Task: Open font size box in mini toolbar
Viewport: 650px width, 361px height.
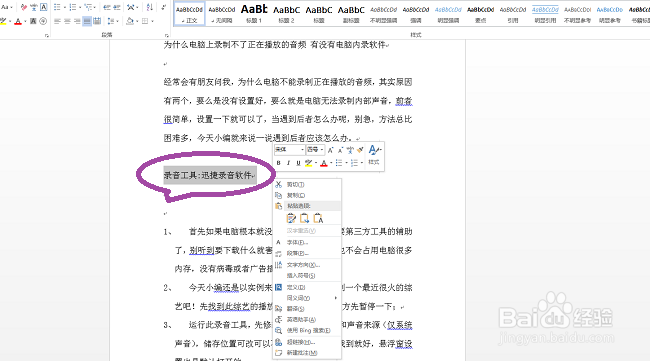Action: point(315,150)
